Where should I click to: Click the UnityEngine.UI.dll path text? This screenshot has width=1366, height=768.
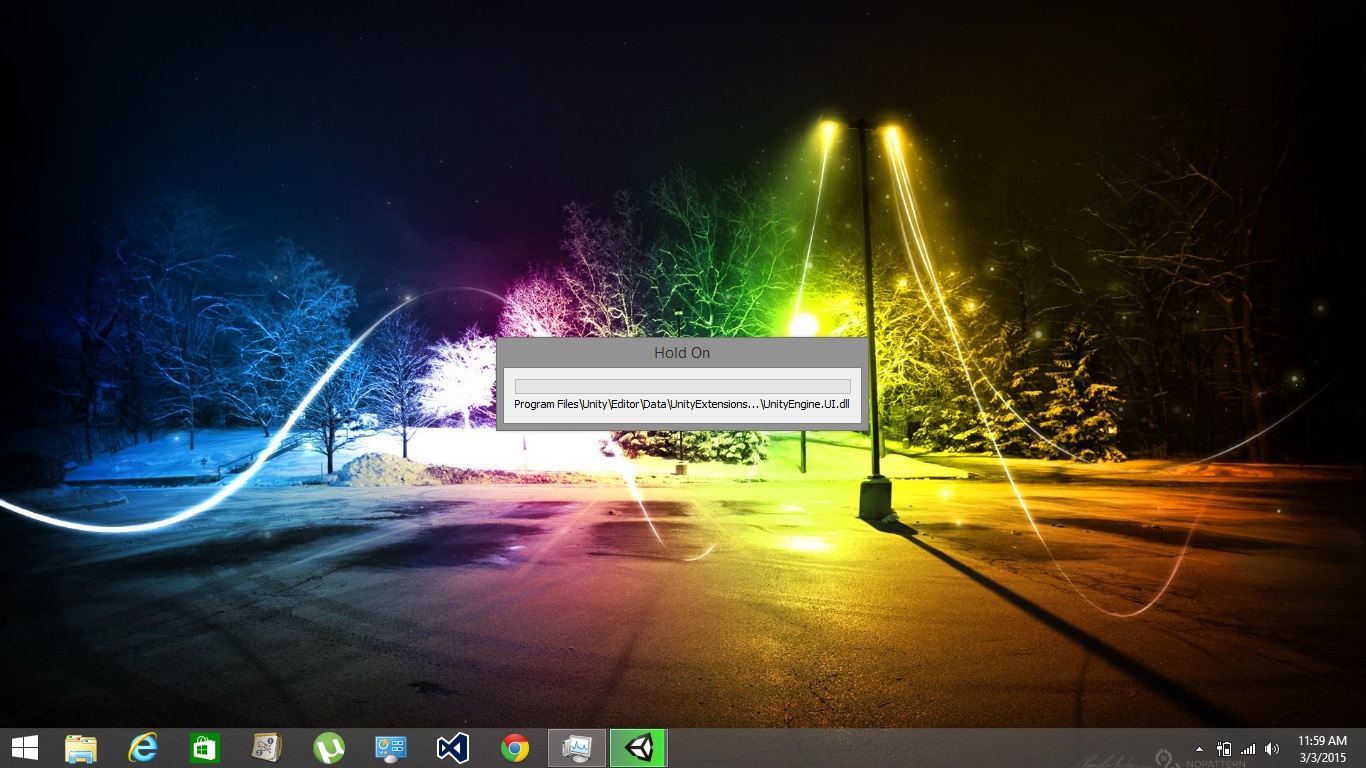pyautogui.click(x=682, y=404)
